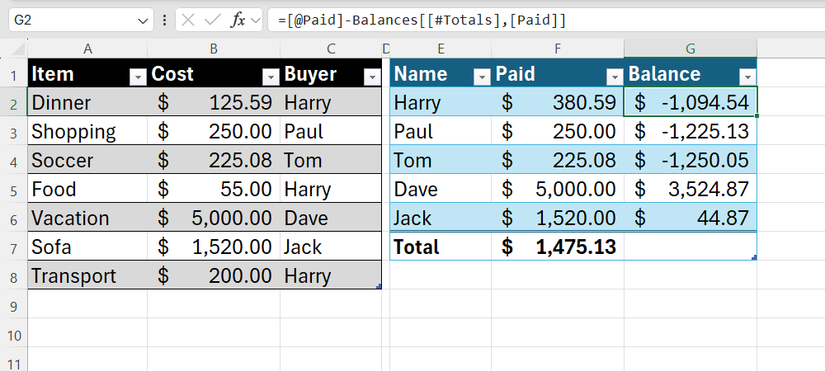Open the three-dot formula bar options handle
The width and height of the screenshot is (825, 371).
click(165, 21)
